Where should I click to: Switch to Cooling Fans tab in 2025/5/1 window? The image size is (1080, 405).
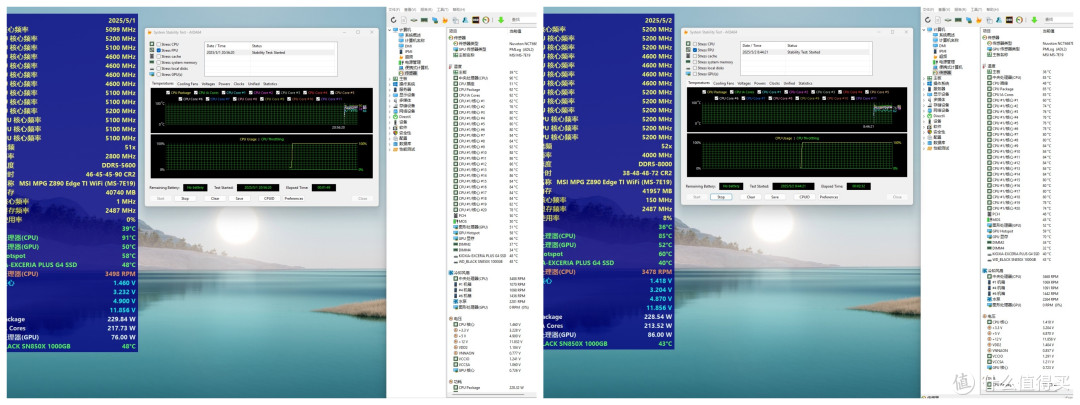tap(187, 84)
